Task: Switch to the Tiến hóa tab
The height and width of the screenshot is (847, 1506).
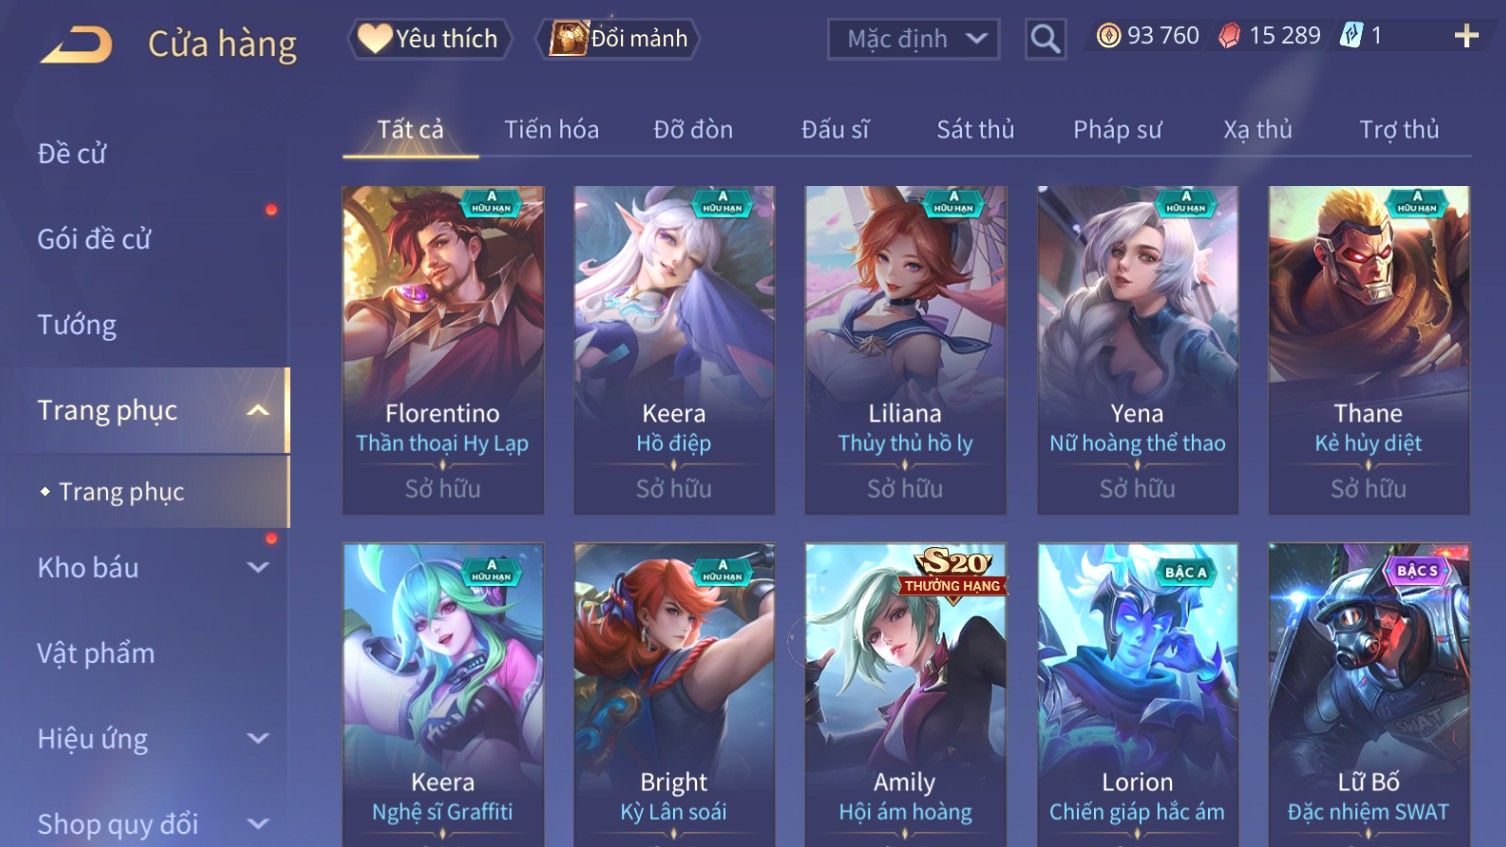Action: pos(551,130)
